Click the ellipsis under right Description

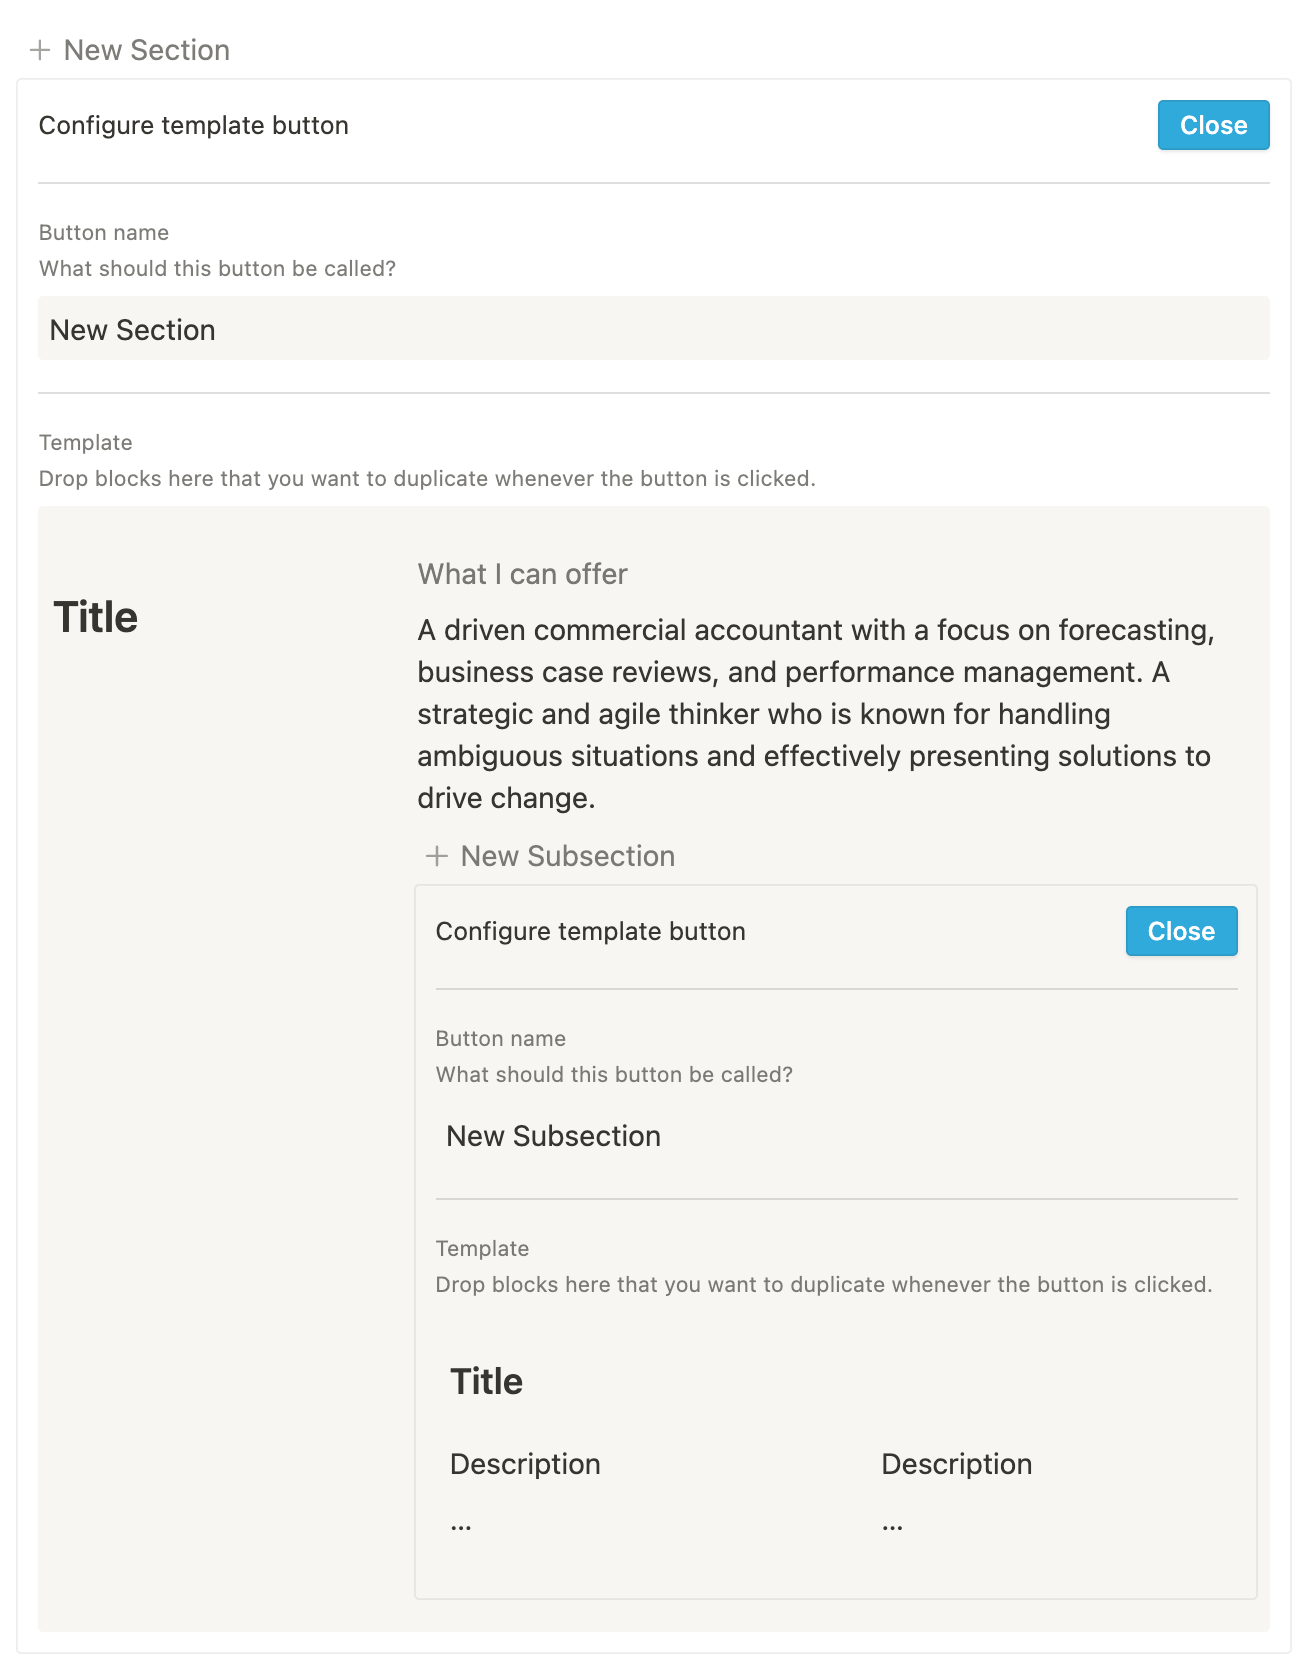(x=893, y=1525)
